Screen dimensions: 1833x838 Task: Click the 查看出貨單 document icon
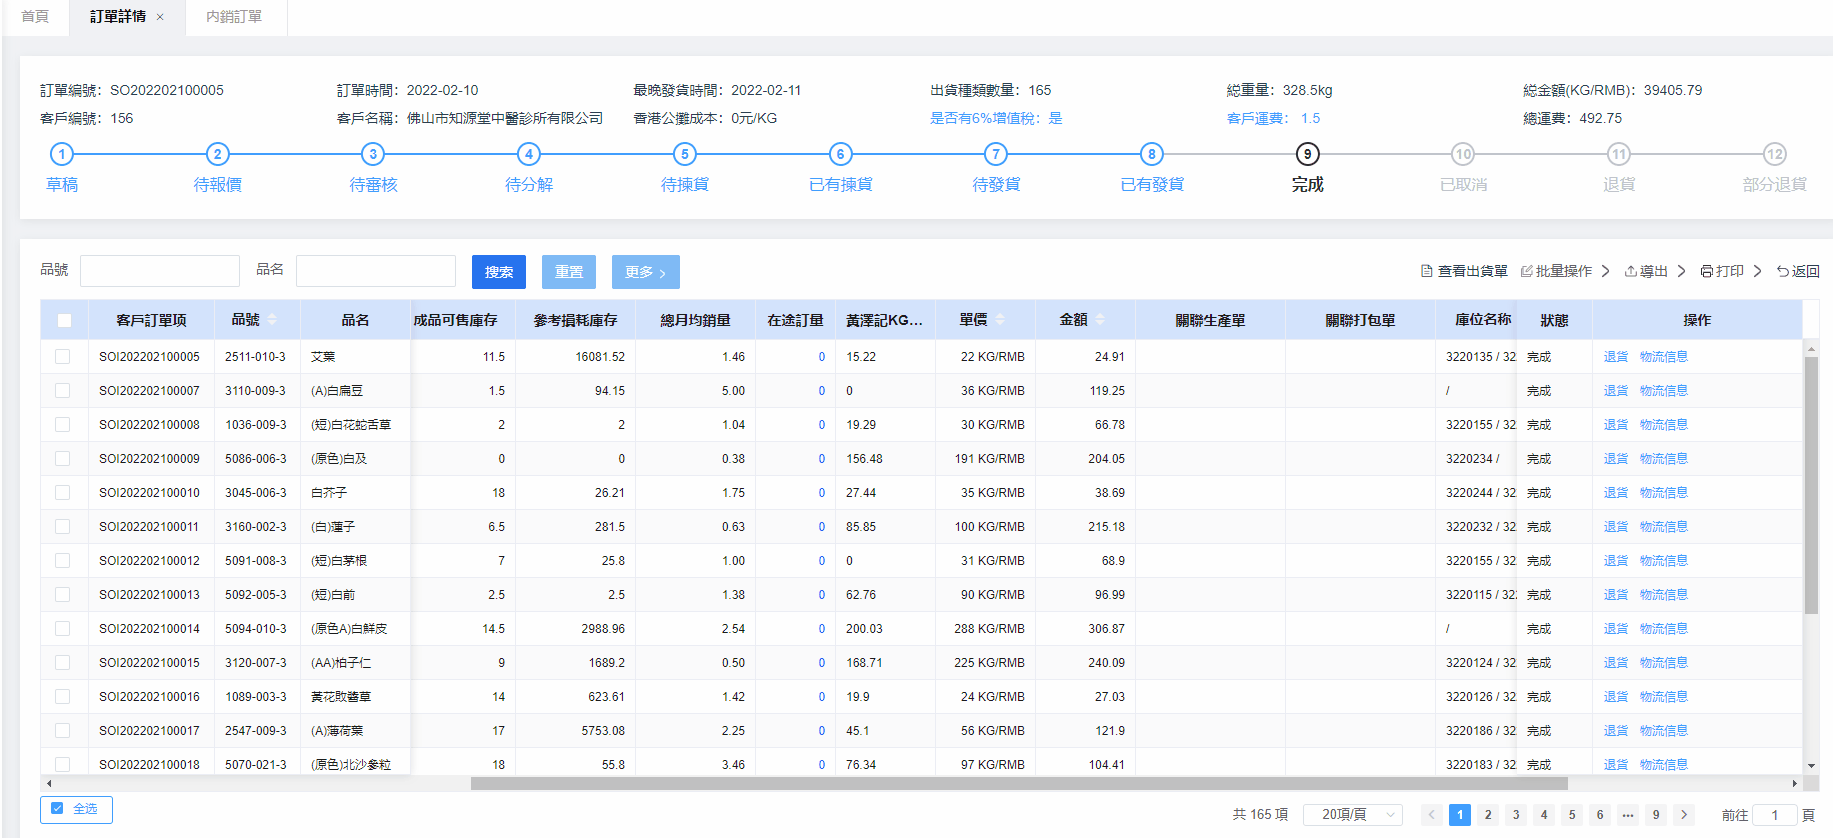[x=1427, y=271]
